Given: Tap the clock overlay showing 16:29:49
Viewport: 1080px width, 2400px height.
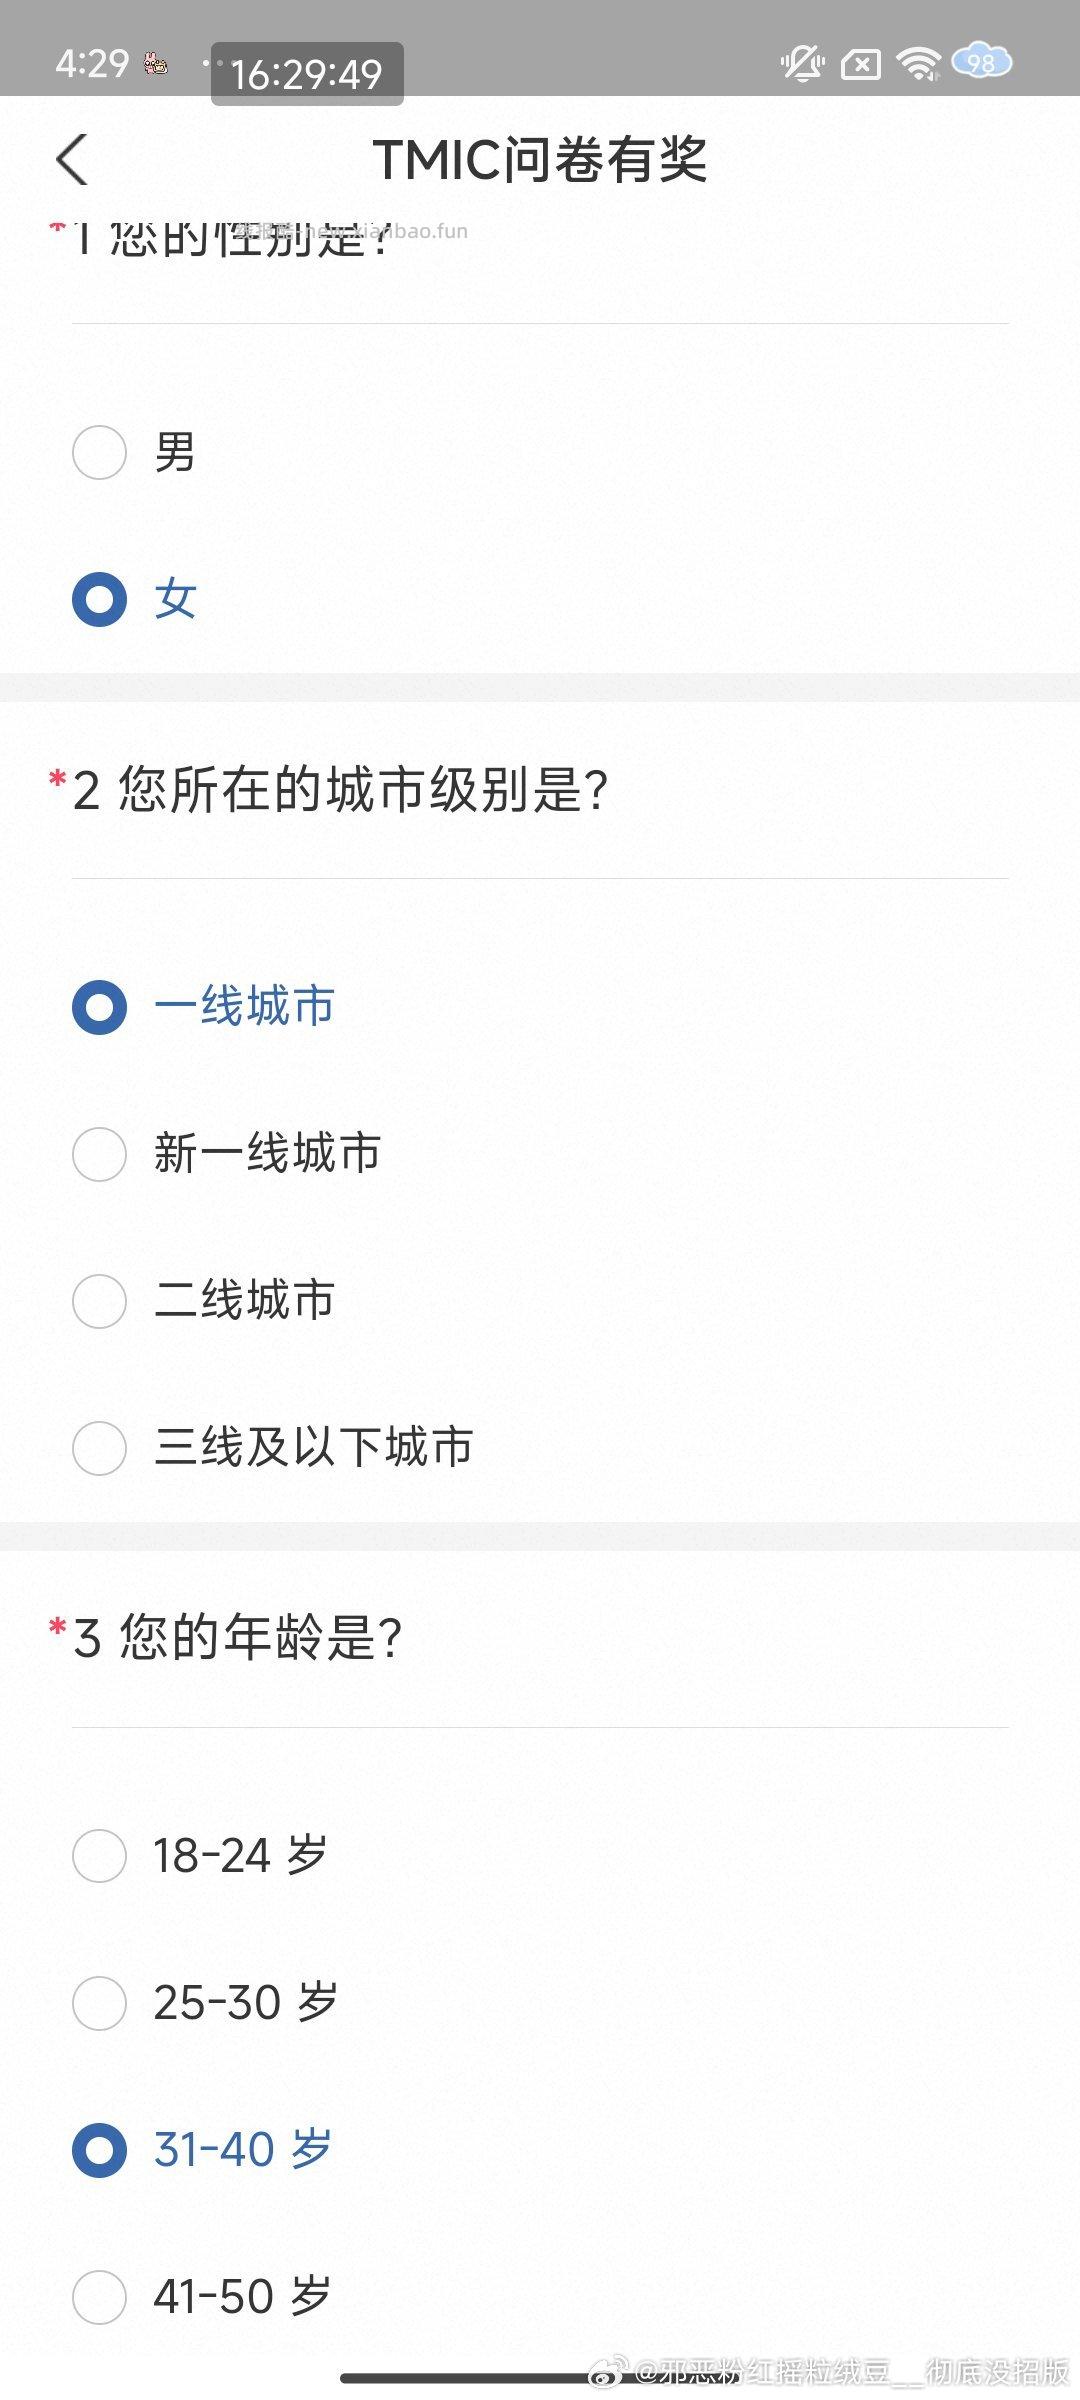Looking at the screenshot, I should 307,71.
